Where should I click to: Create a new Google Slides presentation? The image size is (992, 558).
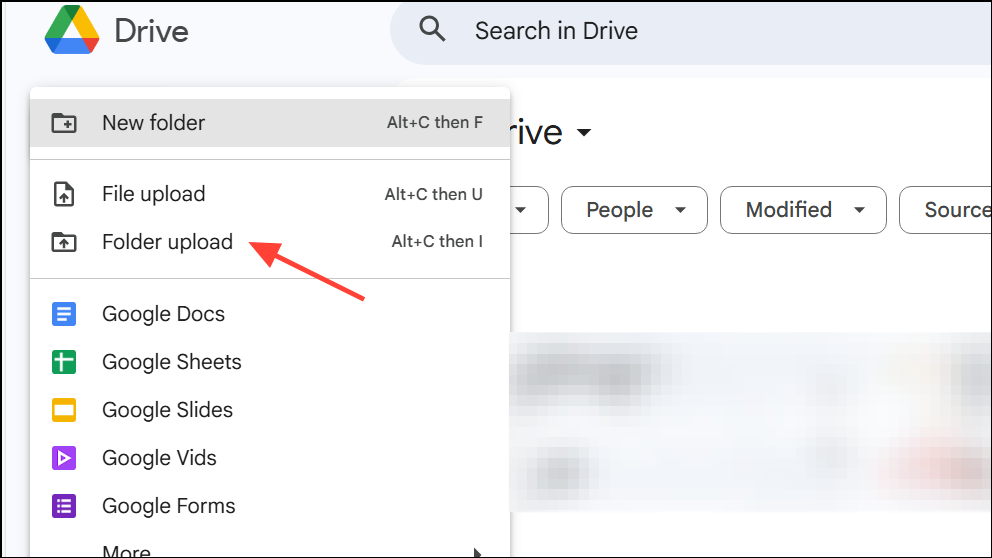270,410
